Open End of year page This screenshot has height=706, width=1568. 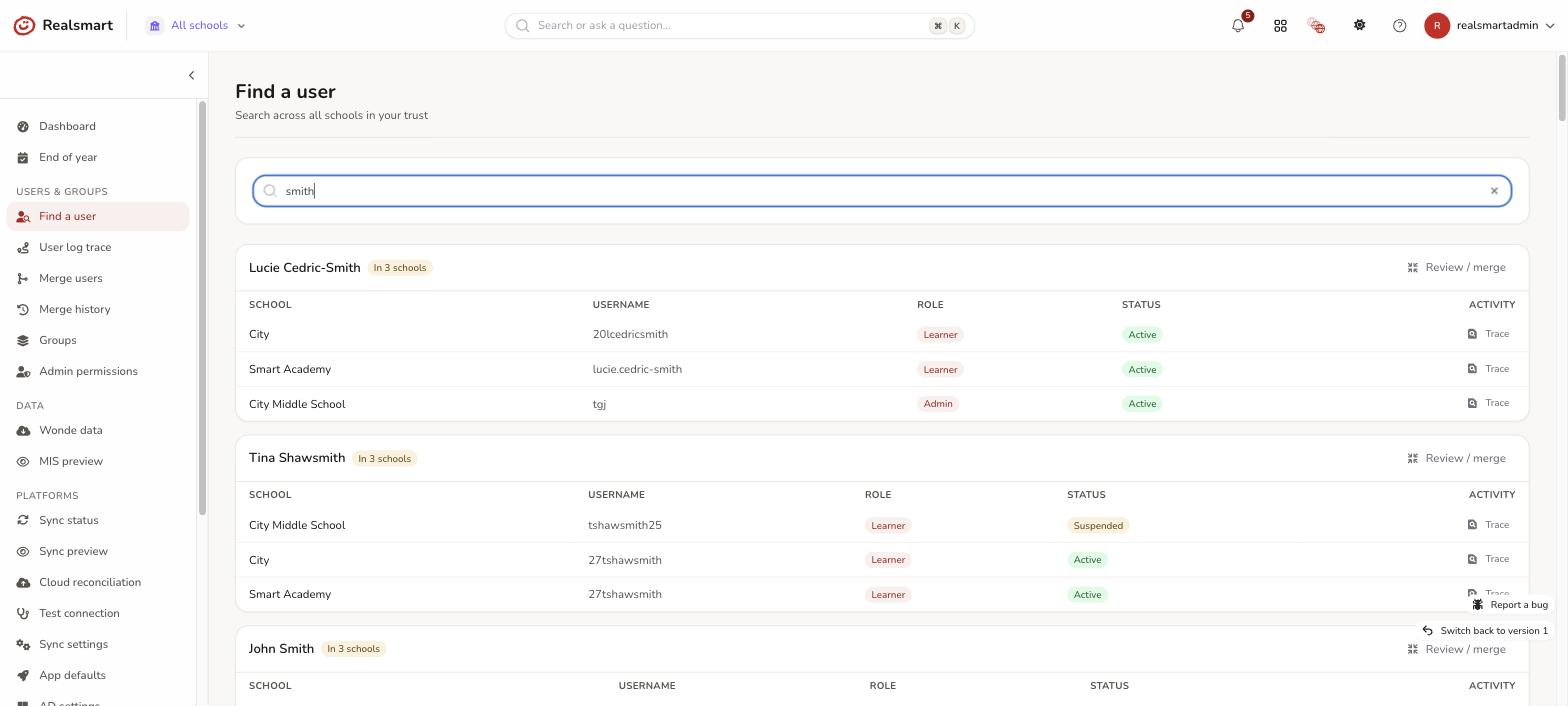coord(97,157)
